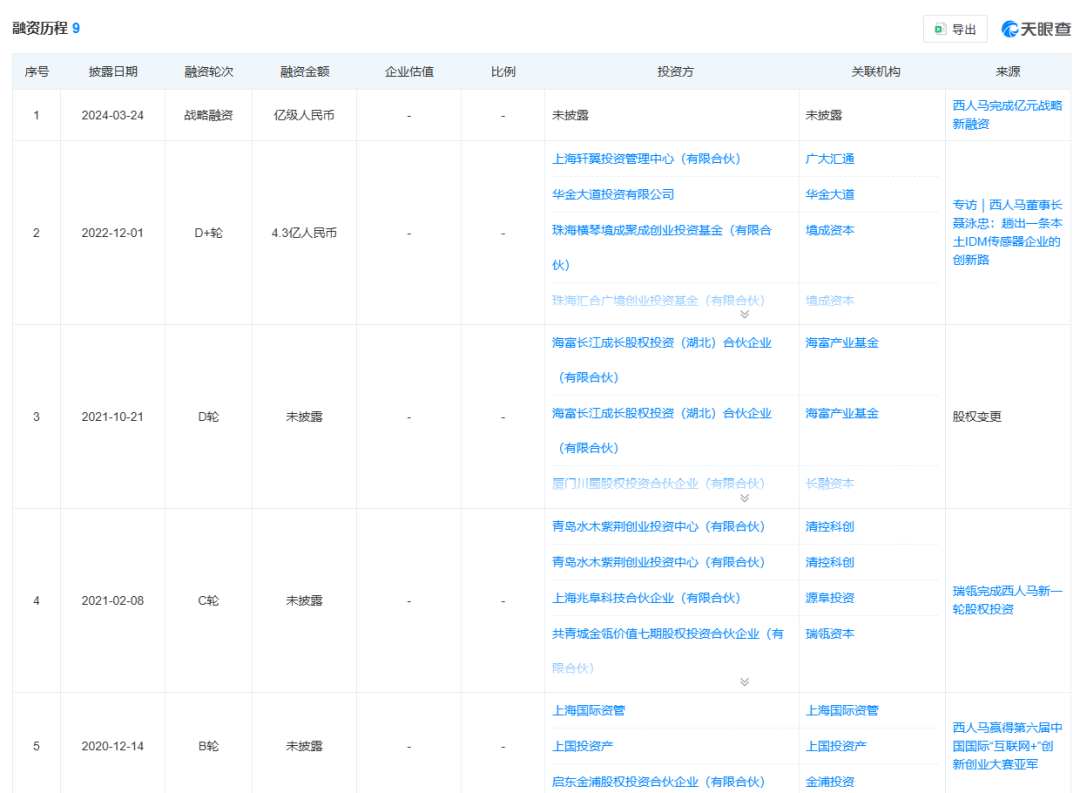
Task: Open investor 上海轩翼投资管理中心（有限合伙）
Action: click(x=646, y=159)
